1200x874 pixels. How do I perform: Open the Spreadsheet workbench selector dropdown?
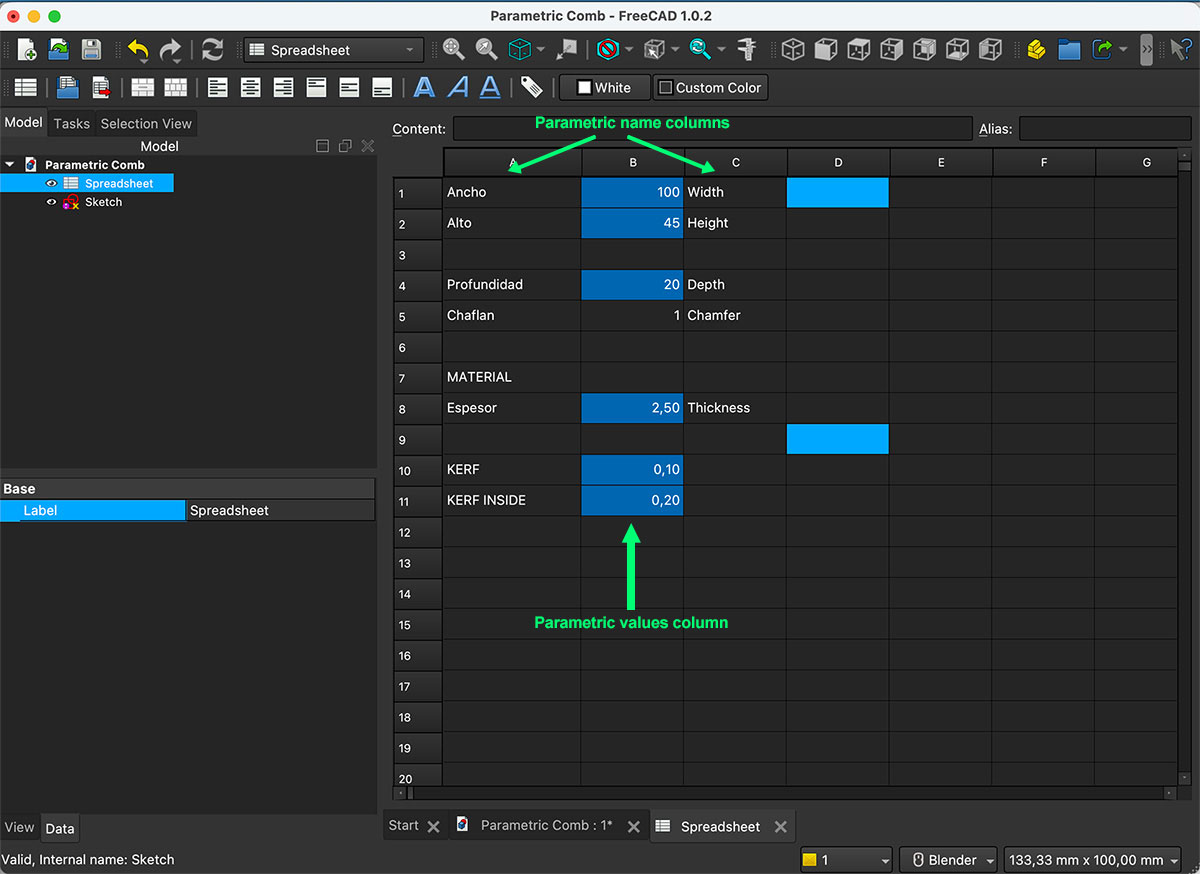[x=333, y=50]
